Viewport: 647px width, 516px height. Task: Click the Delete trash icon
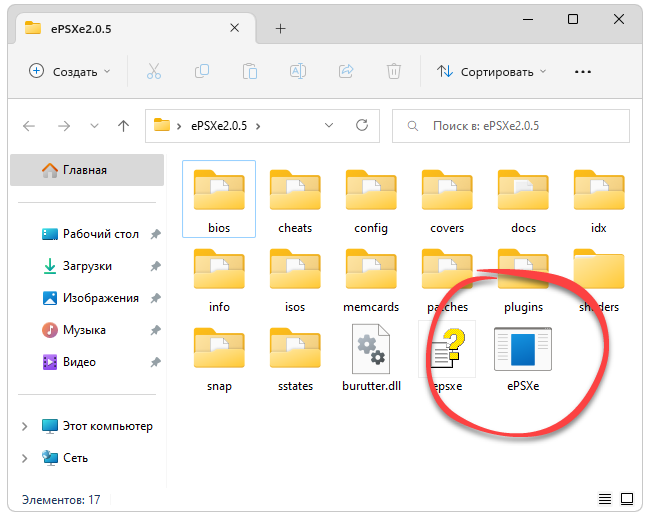click(394, 72)
